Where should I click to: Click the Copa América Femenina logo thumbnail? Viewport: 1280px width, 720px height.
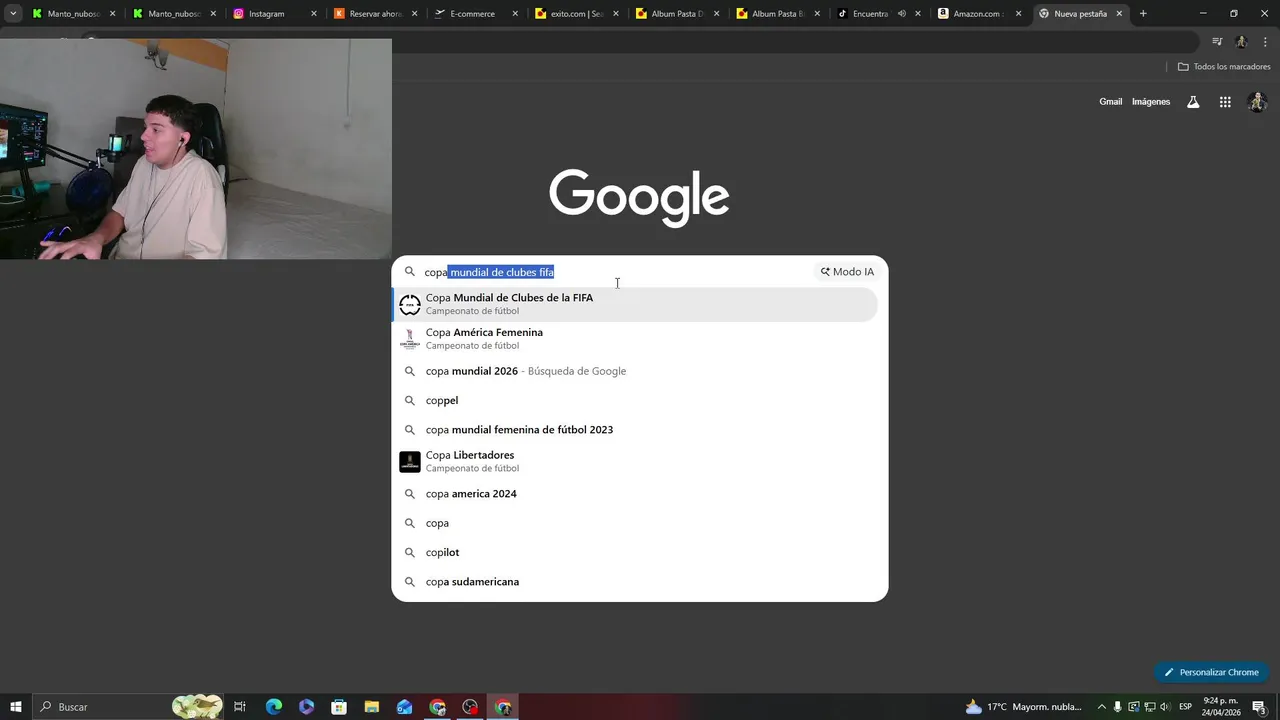(410, 339)
